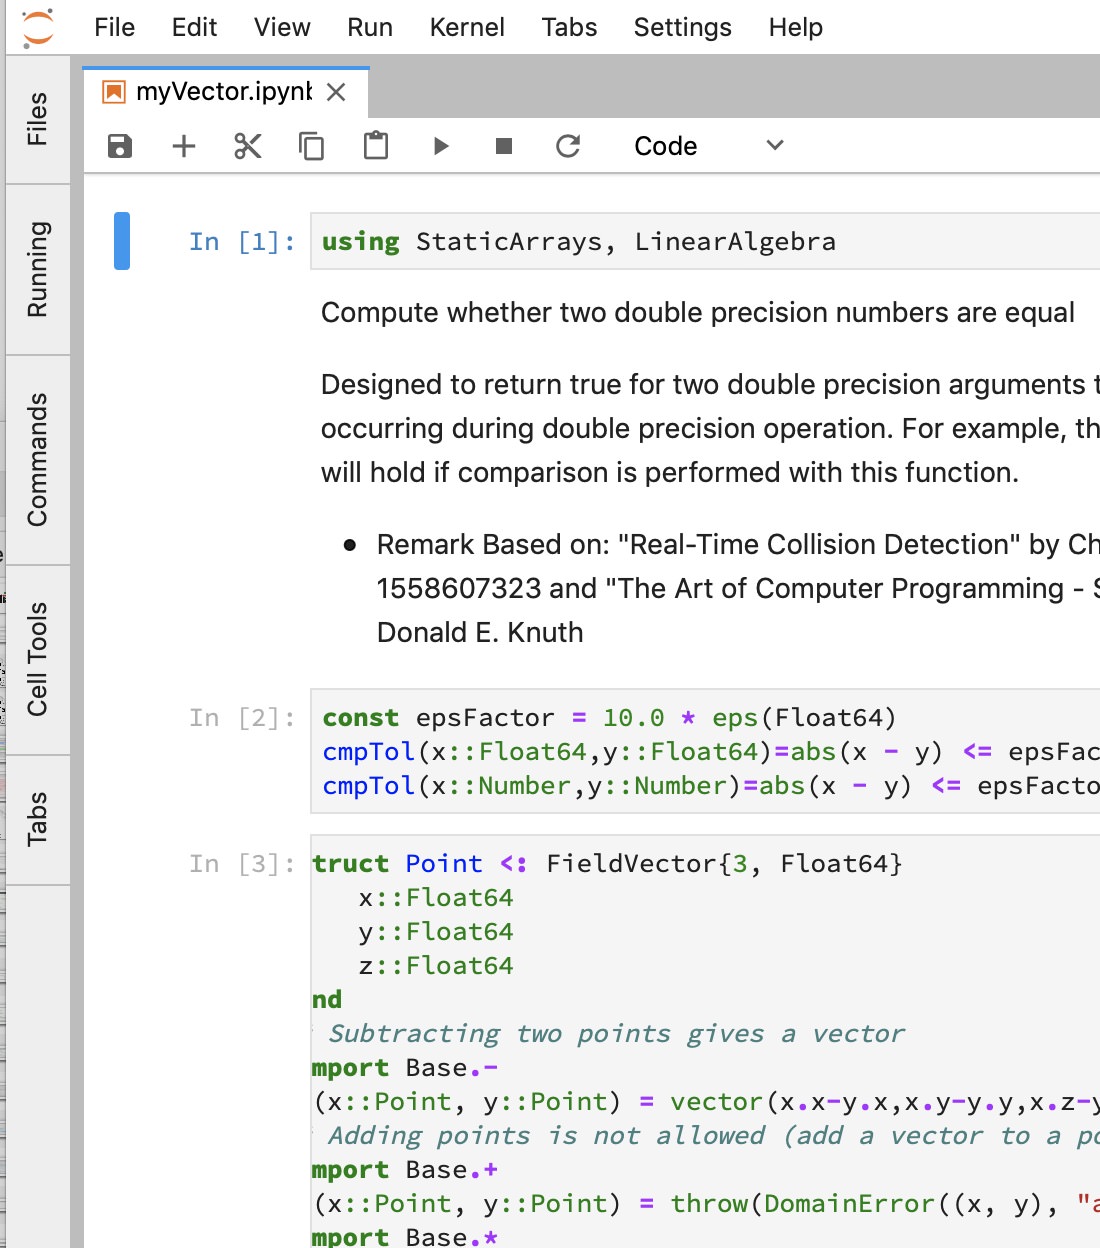The width and height of the screenshot is (1100, 1248).
Task: Open the Run menu
Action: [x=370, y=27]
